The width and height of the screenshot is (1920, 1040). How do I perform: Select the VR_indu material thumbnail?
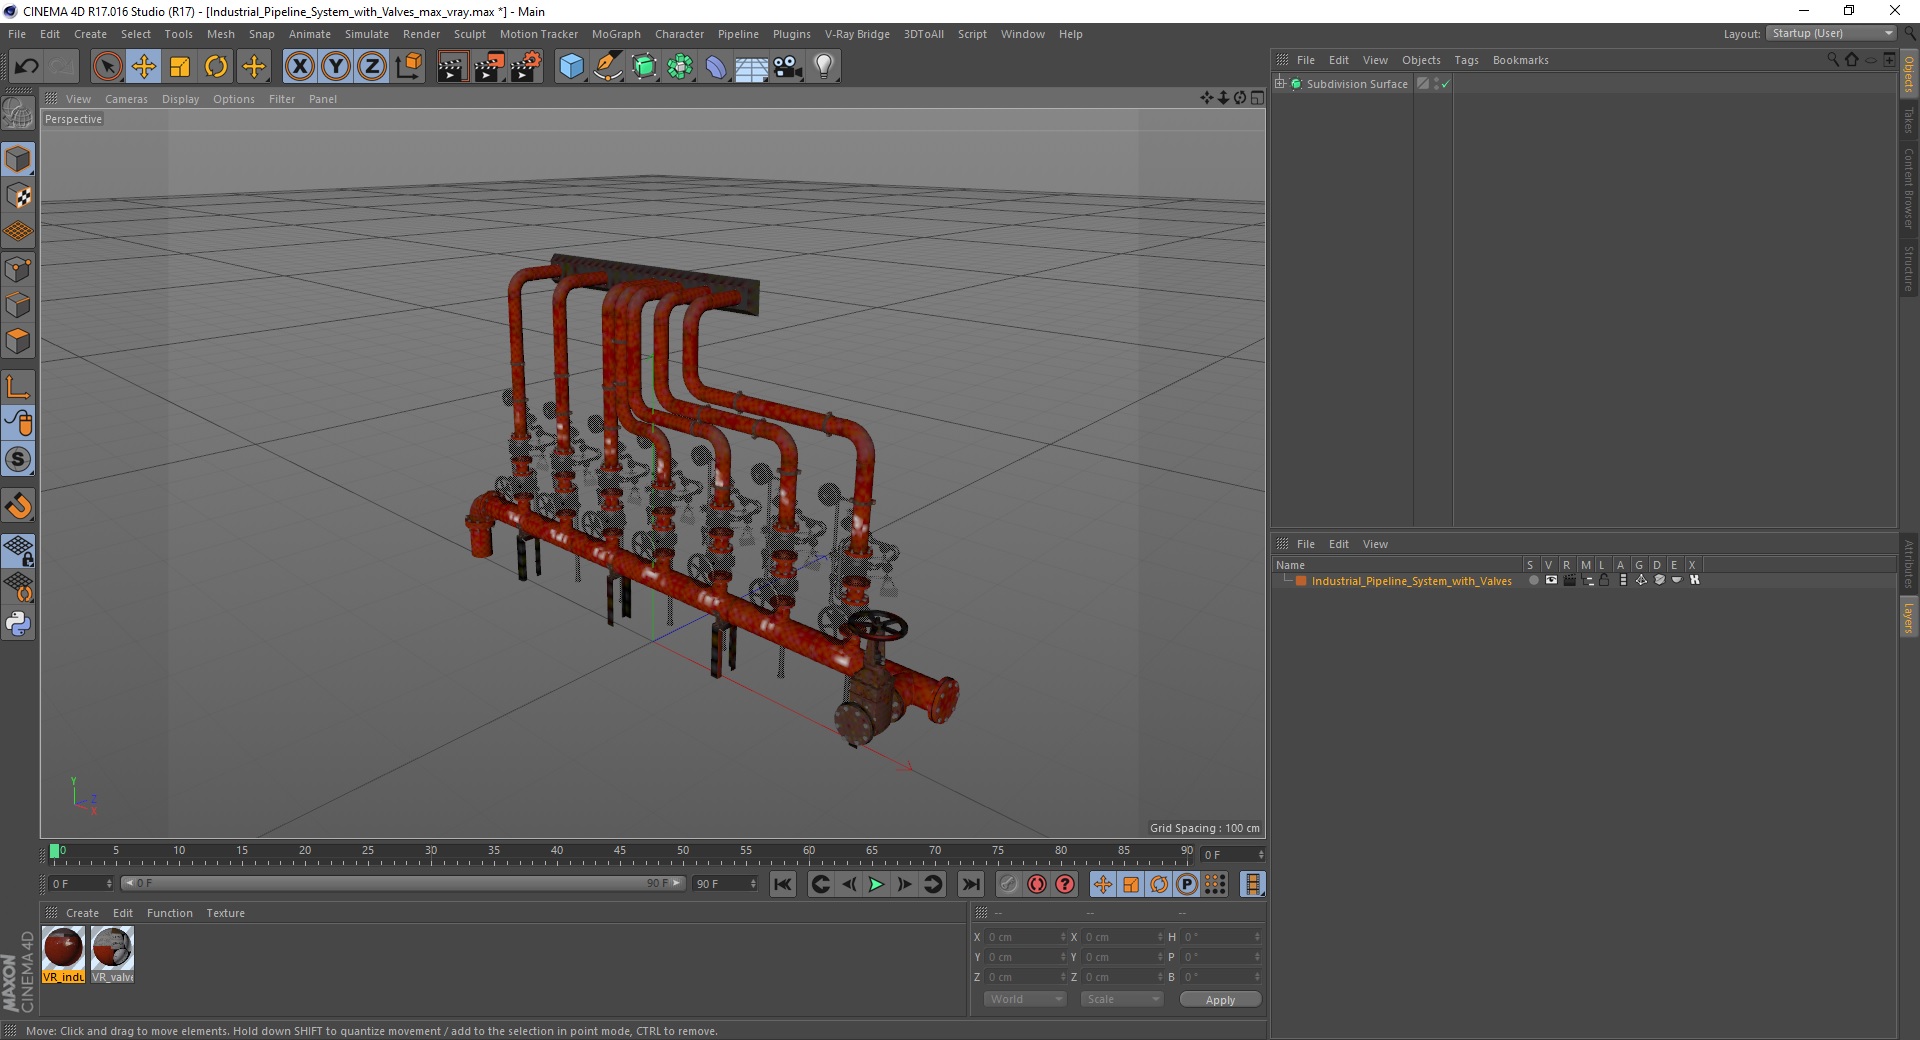pyautogui.click(x=64, y=954)
